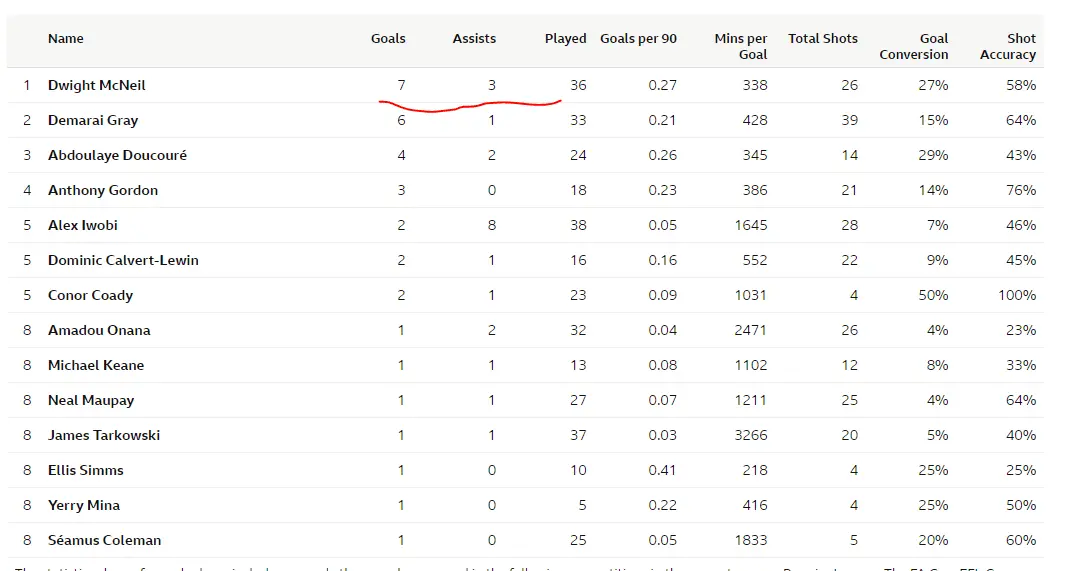Choose Amadou Onana's name
1071x571 pixels.
[99, 331]
